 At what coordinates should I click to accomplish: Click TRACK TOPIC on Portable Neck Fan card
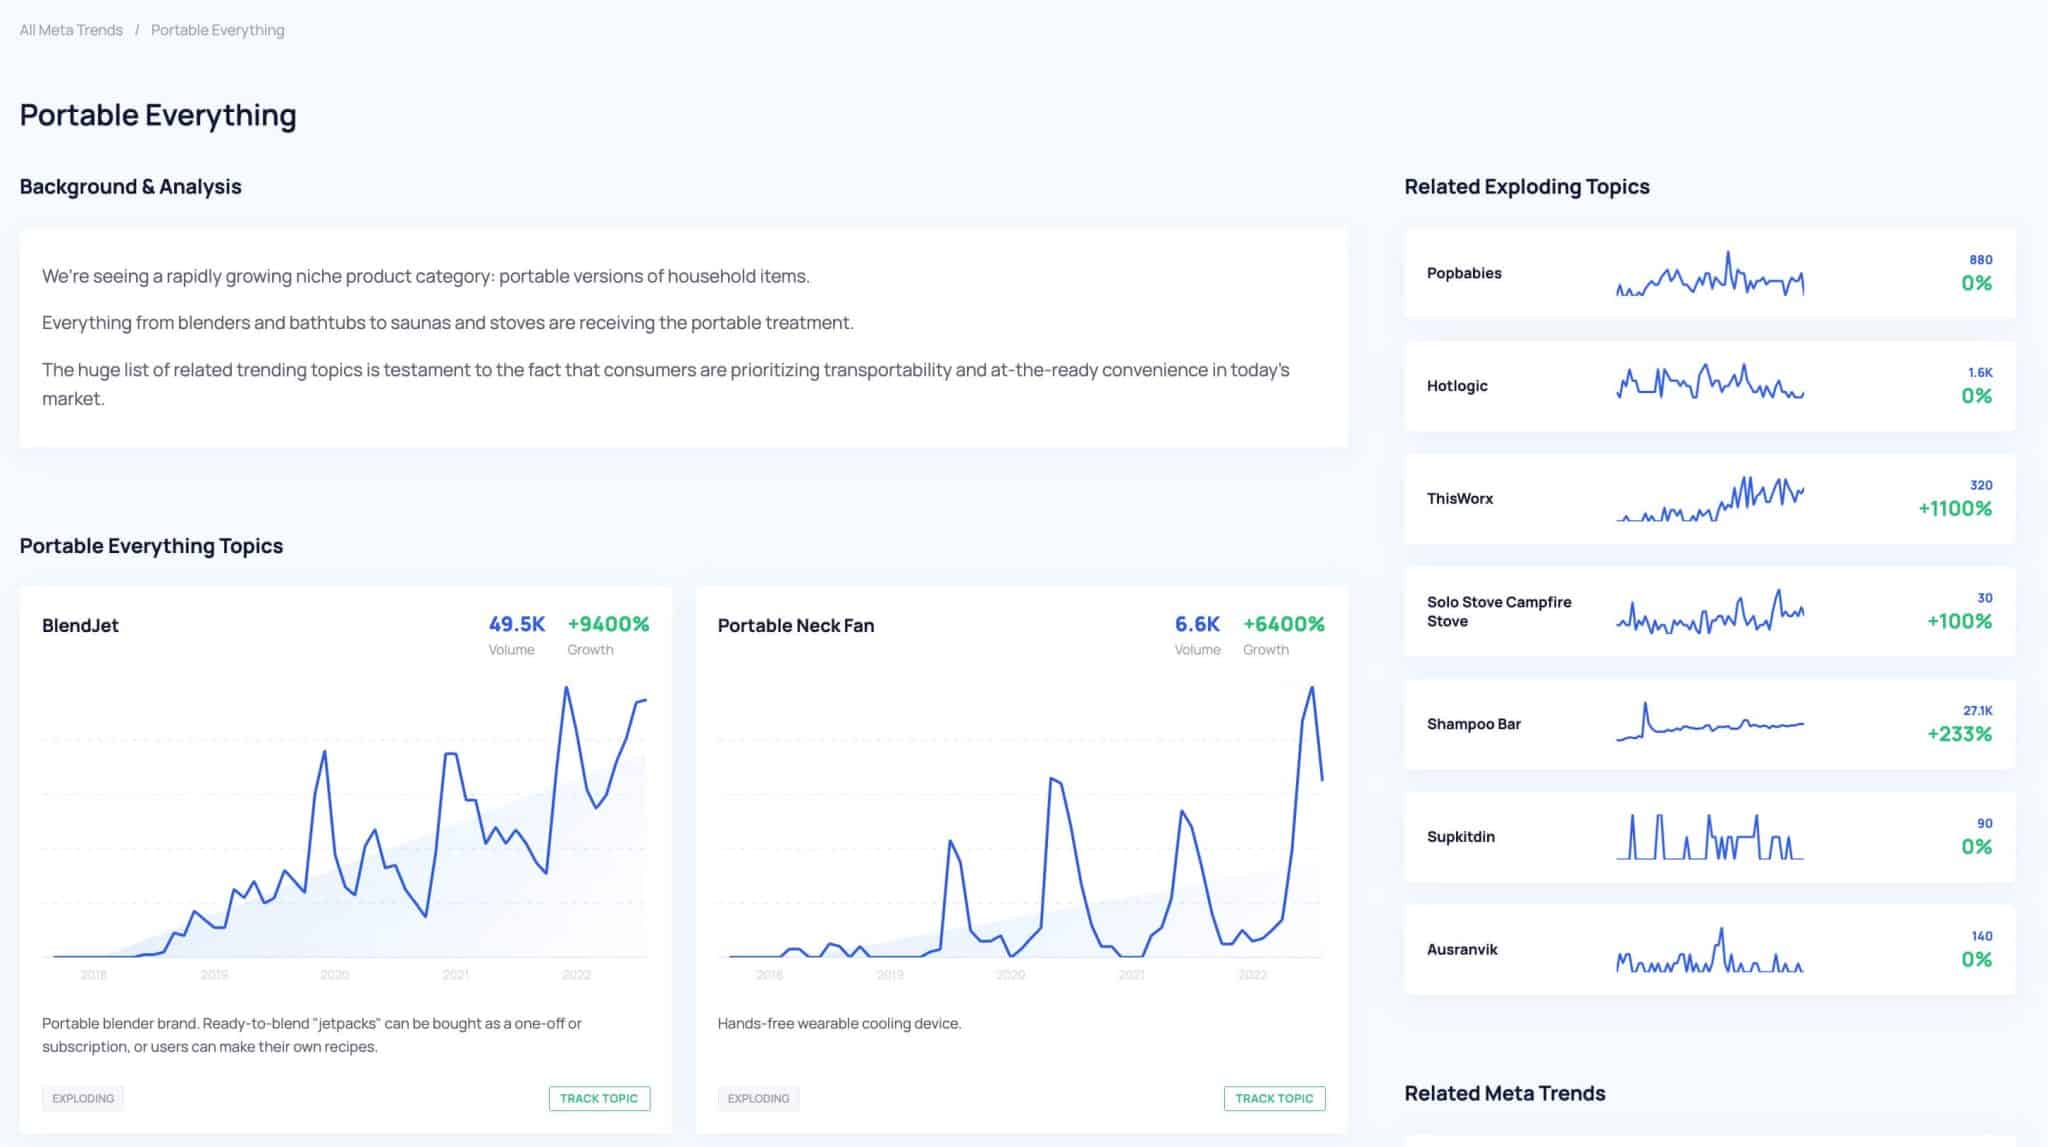coord(1274,1097)
